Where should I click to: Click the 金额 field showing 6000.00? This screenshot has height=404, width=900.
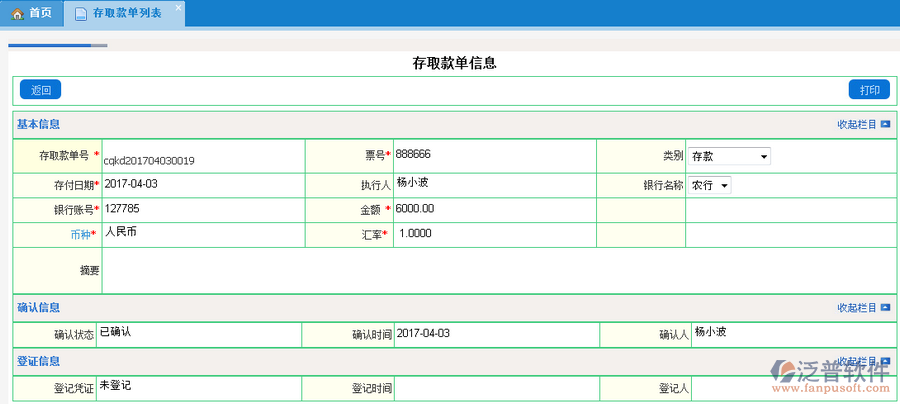pos(492,209)
